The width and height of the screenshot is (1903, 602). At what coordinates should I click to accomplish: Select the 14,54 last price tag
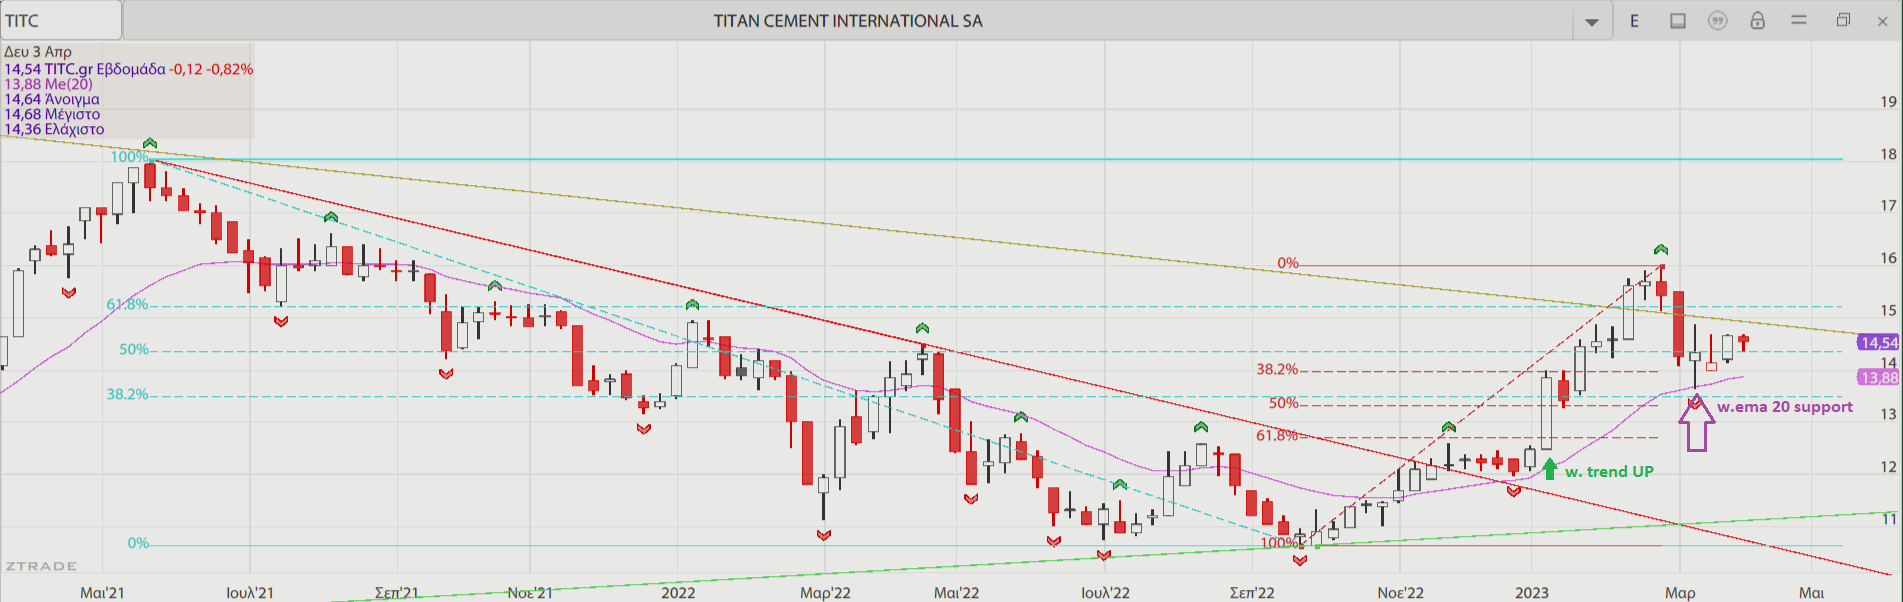pos(1879,343)
